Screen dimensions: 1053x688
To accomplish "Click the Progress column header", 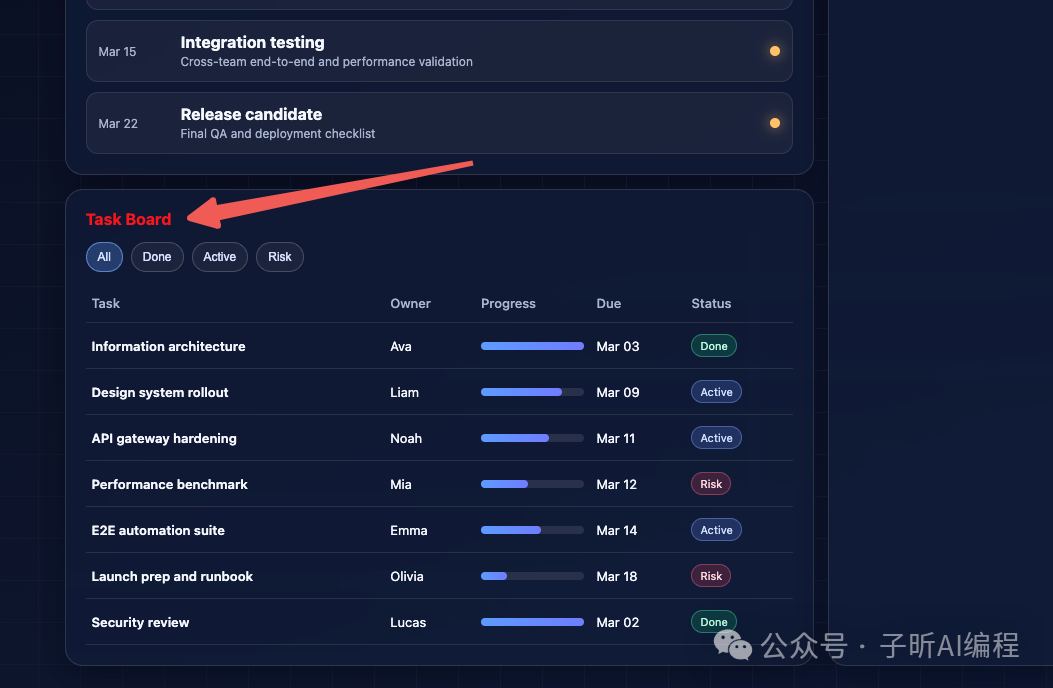I will 508,304.
